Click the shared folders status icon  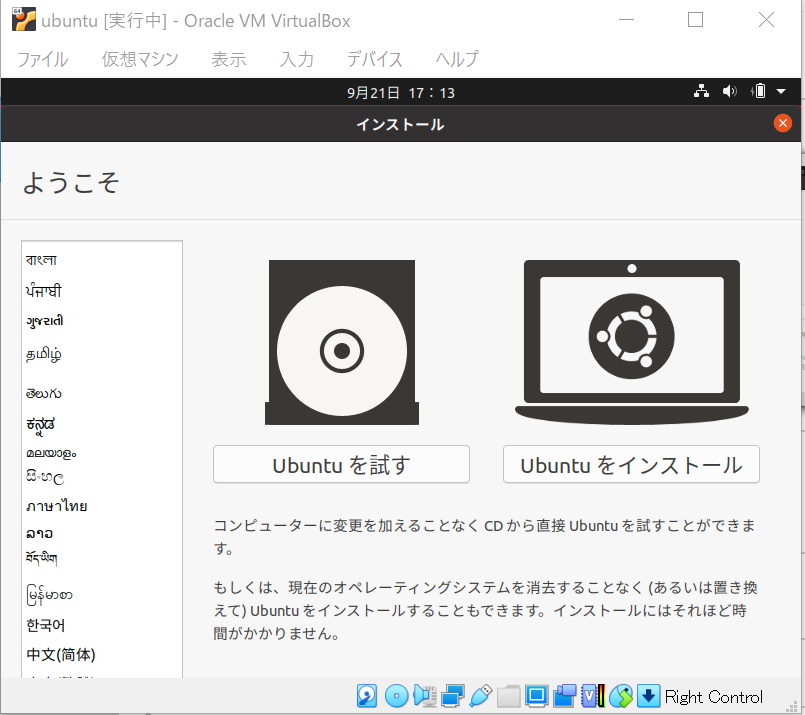click(508, 697)
